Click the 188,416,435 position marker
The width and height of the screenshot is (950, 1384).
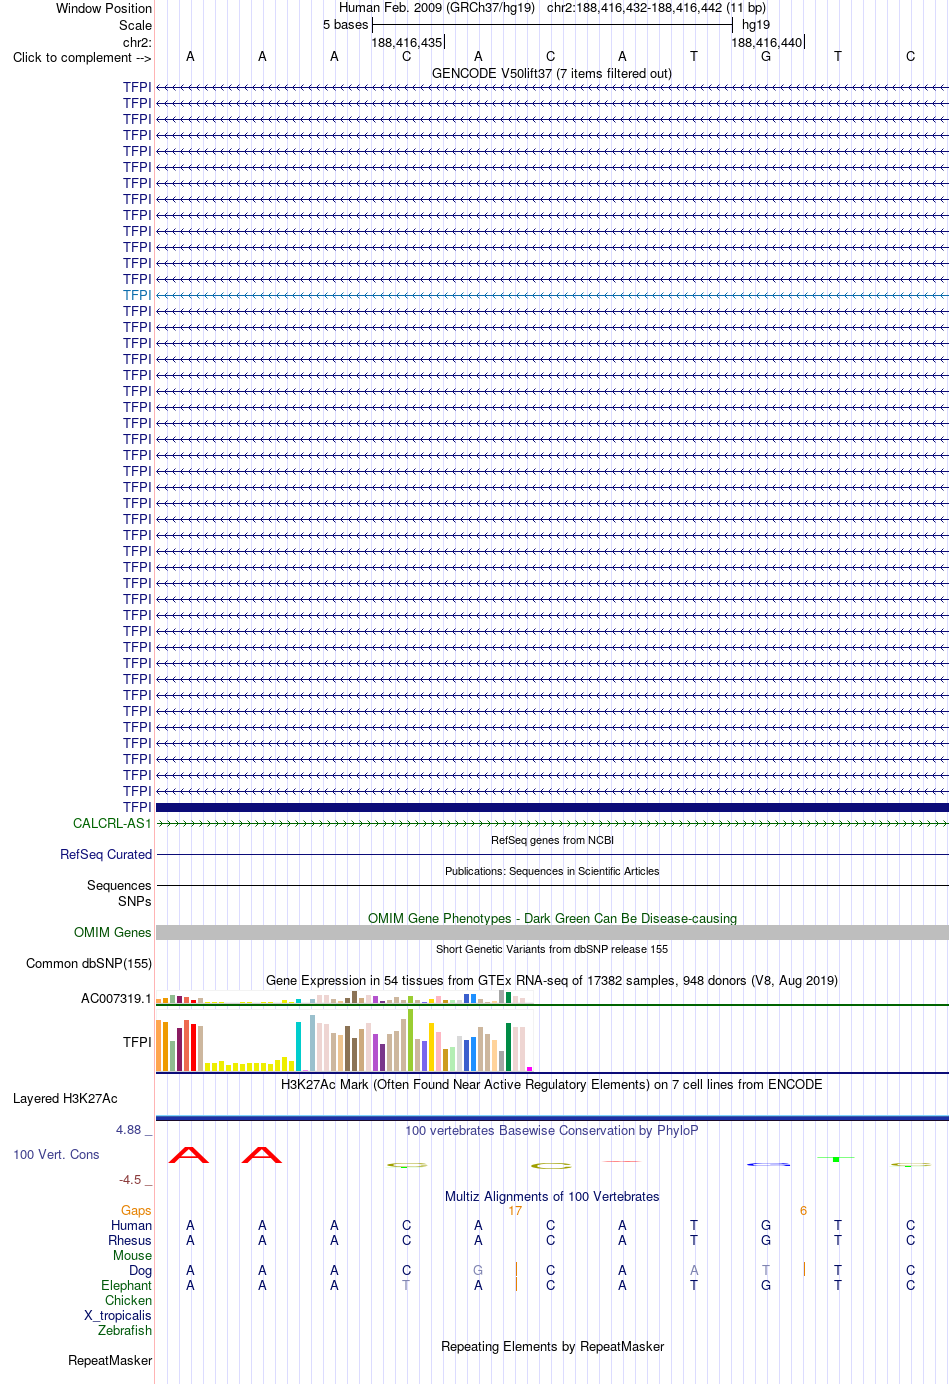[407, 42]
